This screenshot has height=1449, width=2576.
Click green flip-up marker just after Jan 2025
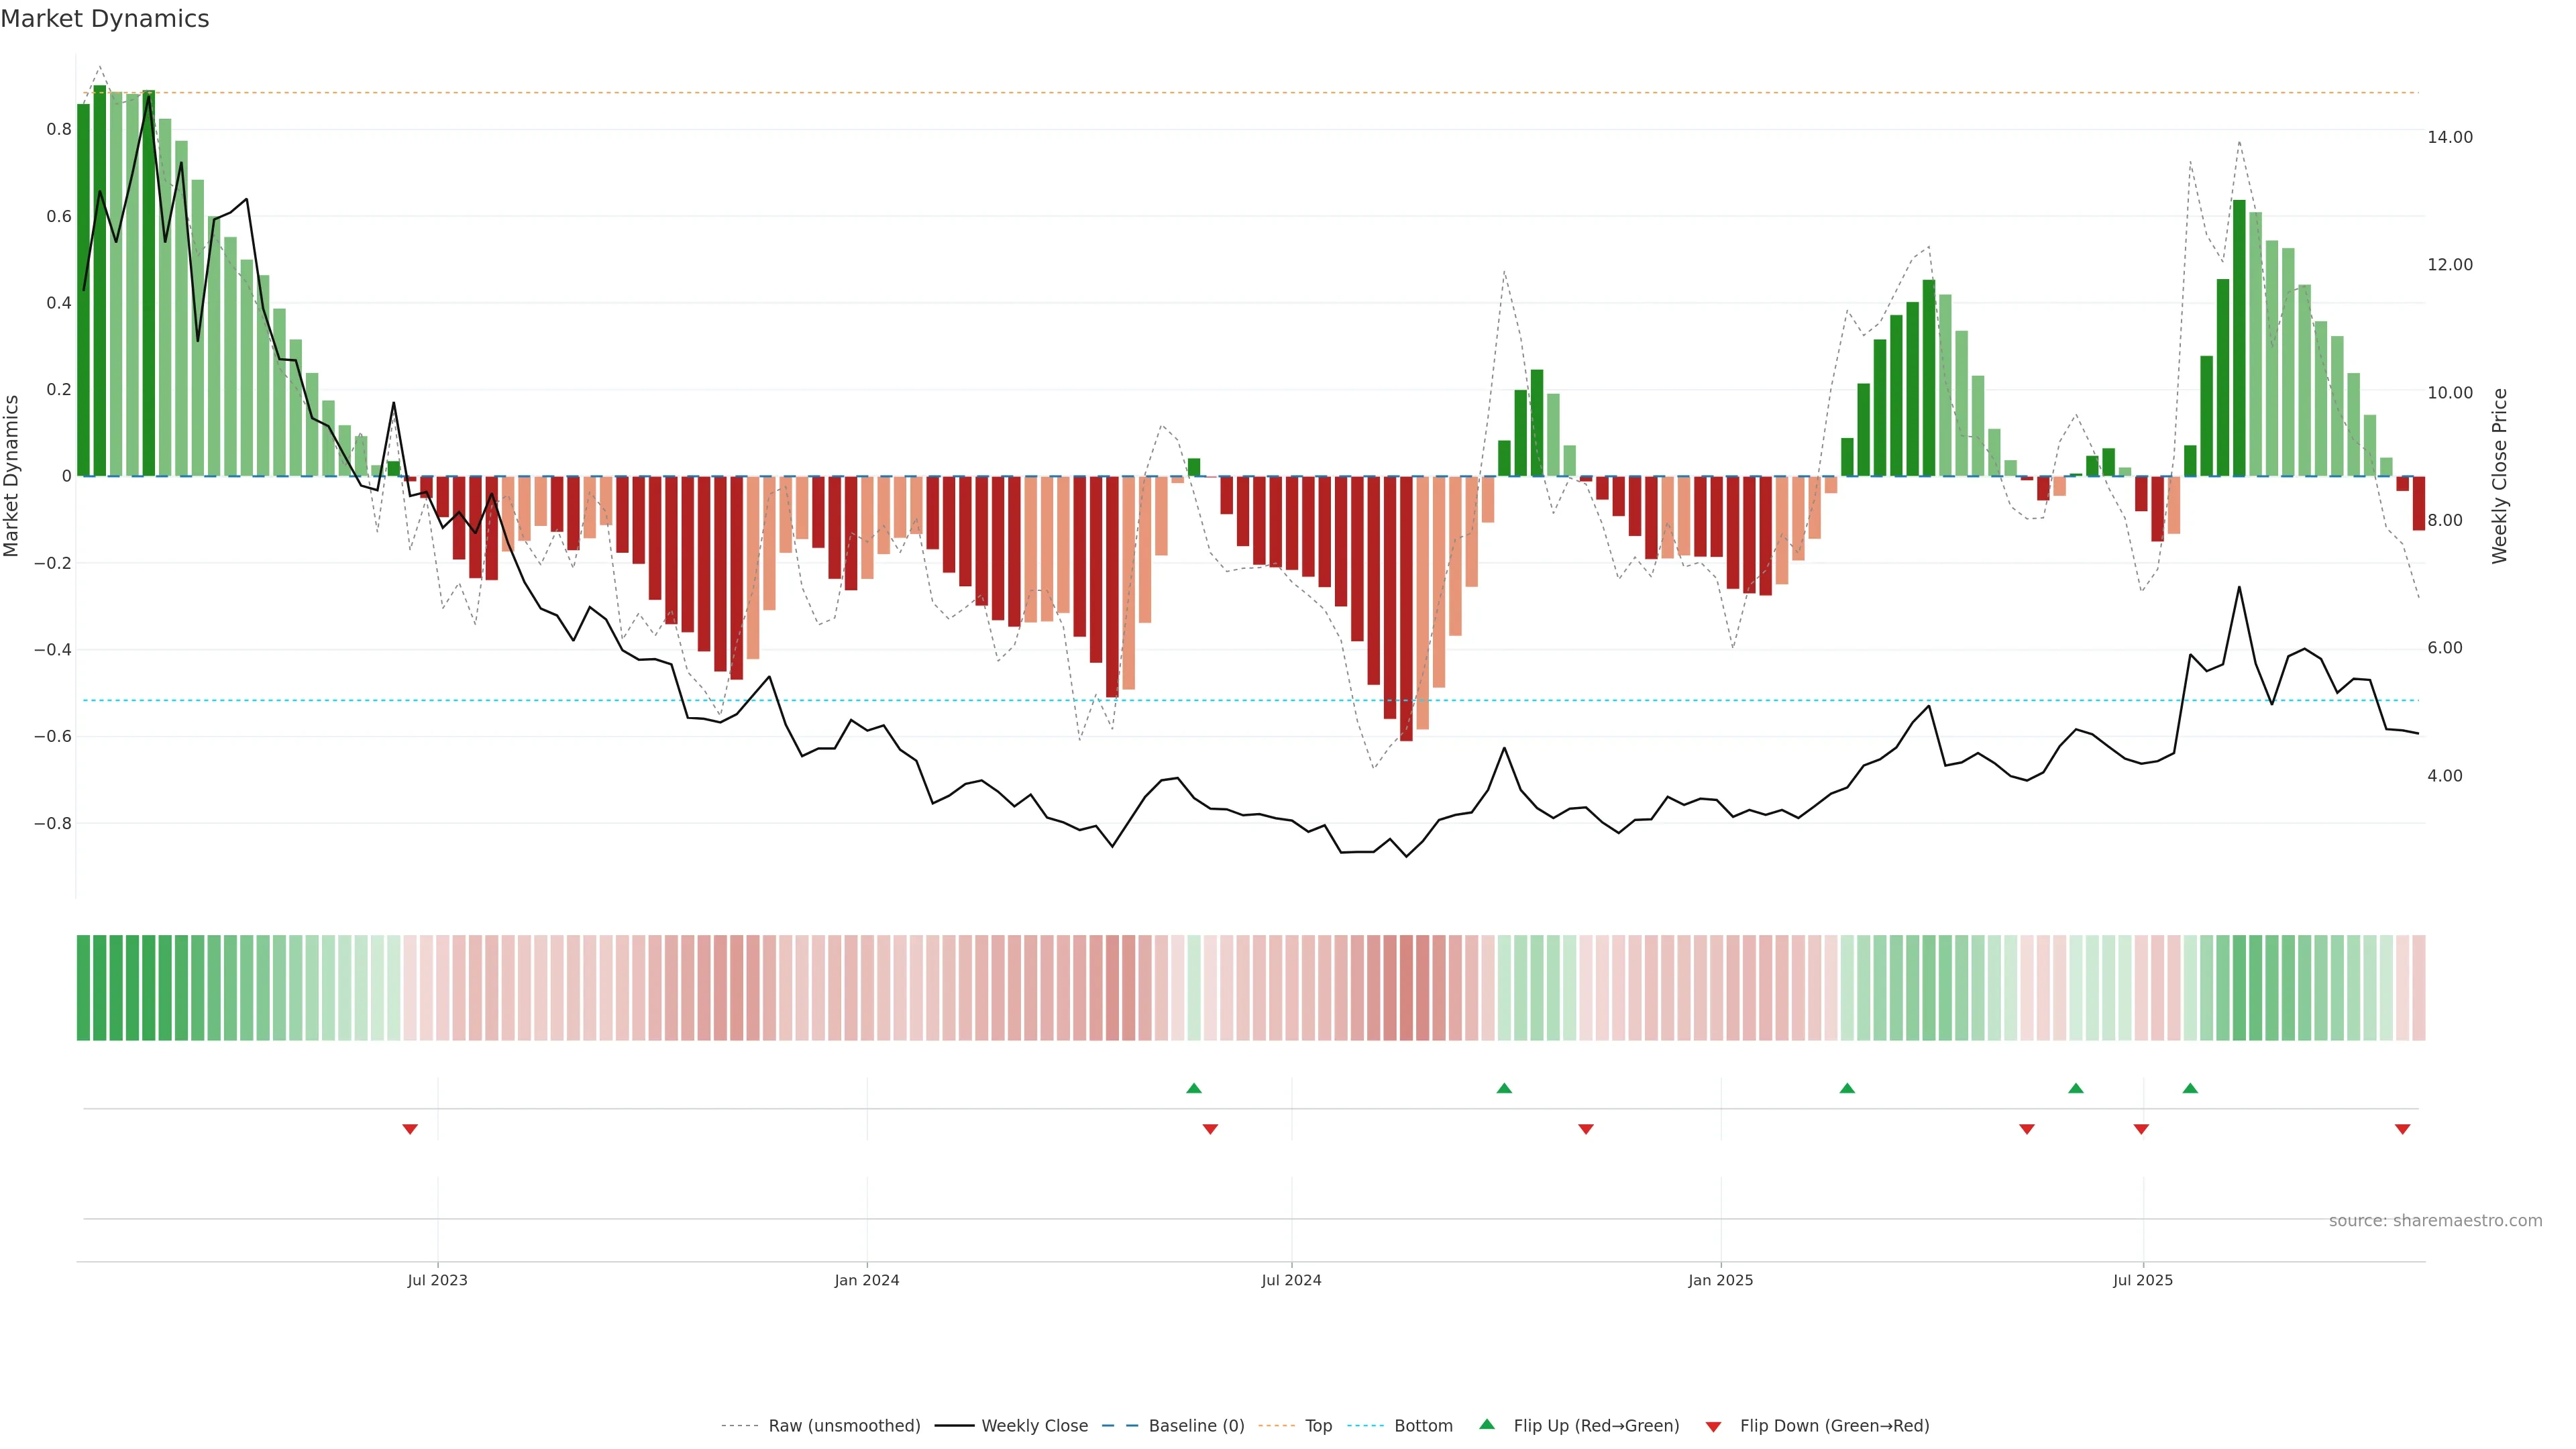pyautogui.click(x=1847, y=1088)
